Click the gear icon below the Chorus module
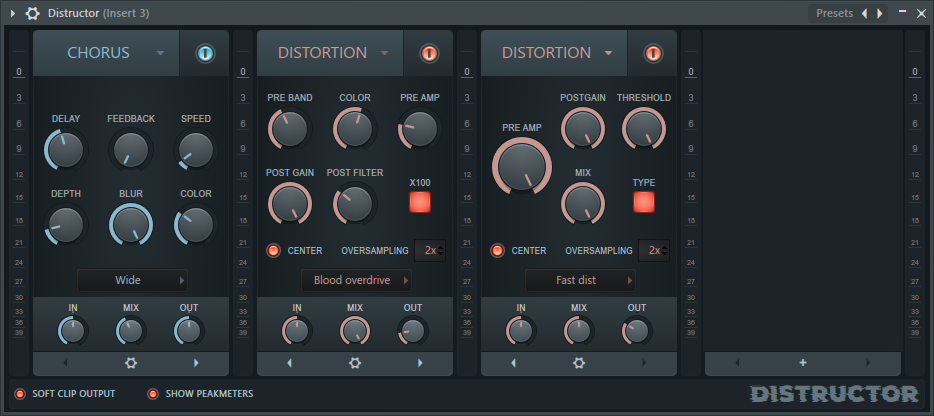The width and height of the screenshot is (934, 416). pos(131,363)
